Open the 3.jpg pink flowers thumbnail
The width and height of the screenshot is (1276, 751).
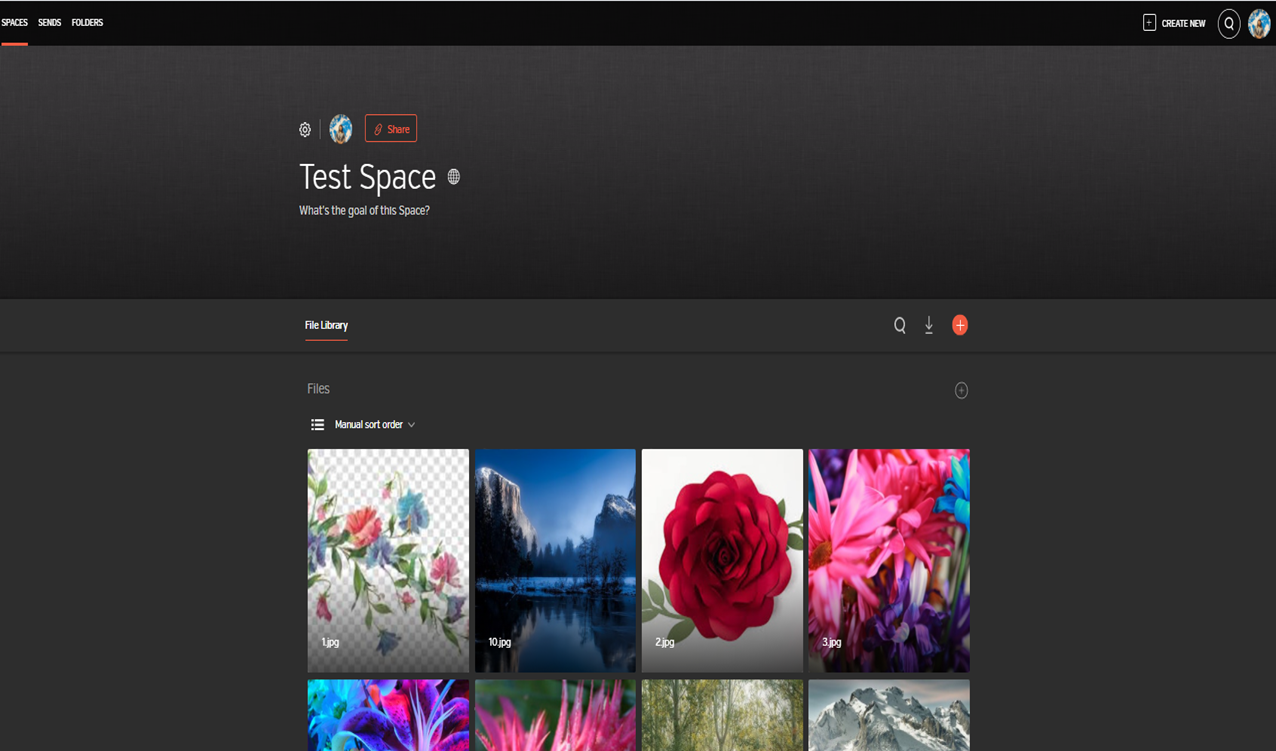tap(889, 560)
